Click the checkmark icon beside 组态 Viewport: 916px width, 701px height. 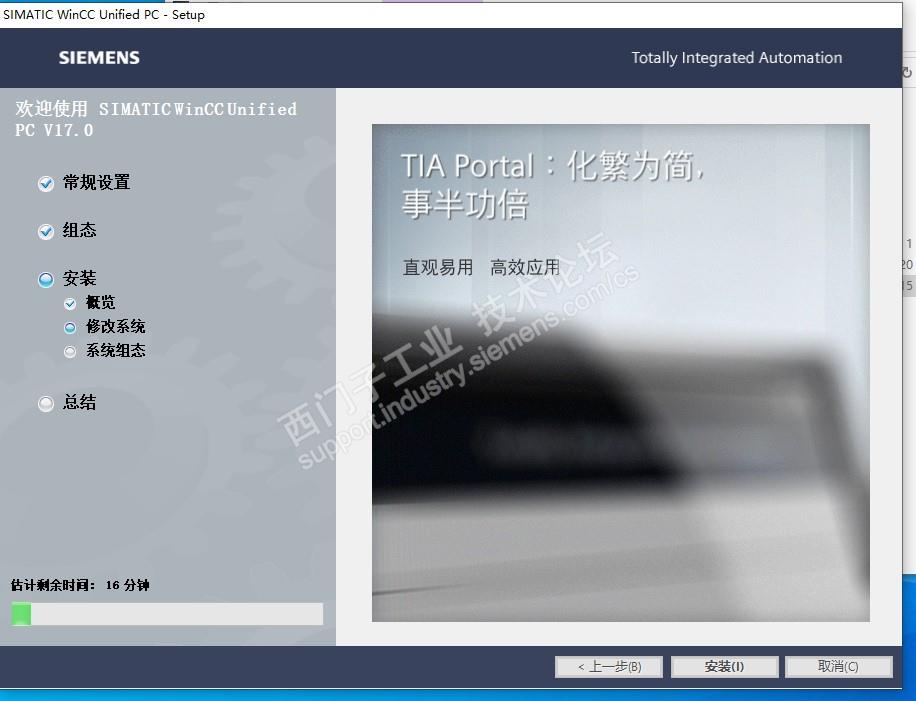coord(46,232)
